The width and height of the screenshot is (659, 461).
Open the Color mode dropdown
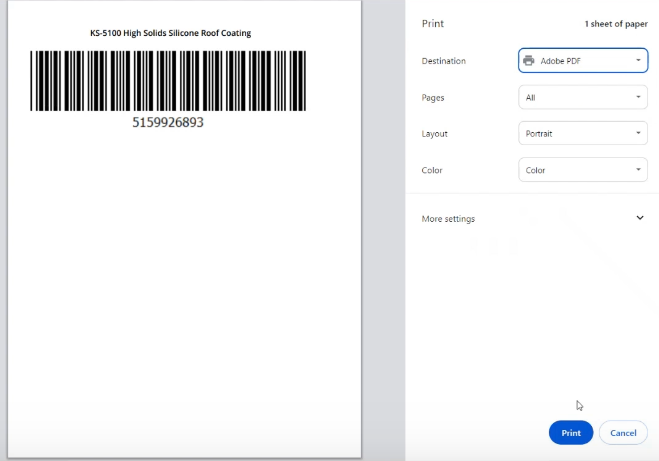[583, 170]
